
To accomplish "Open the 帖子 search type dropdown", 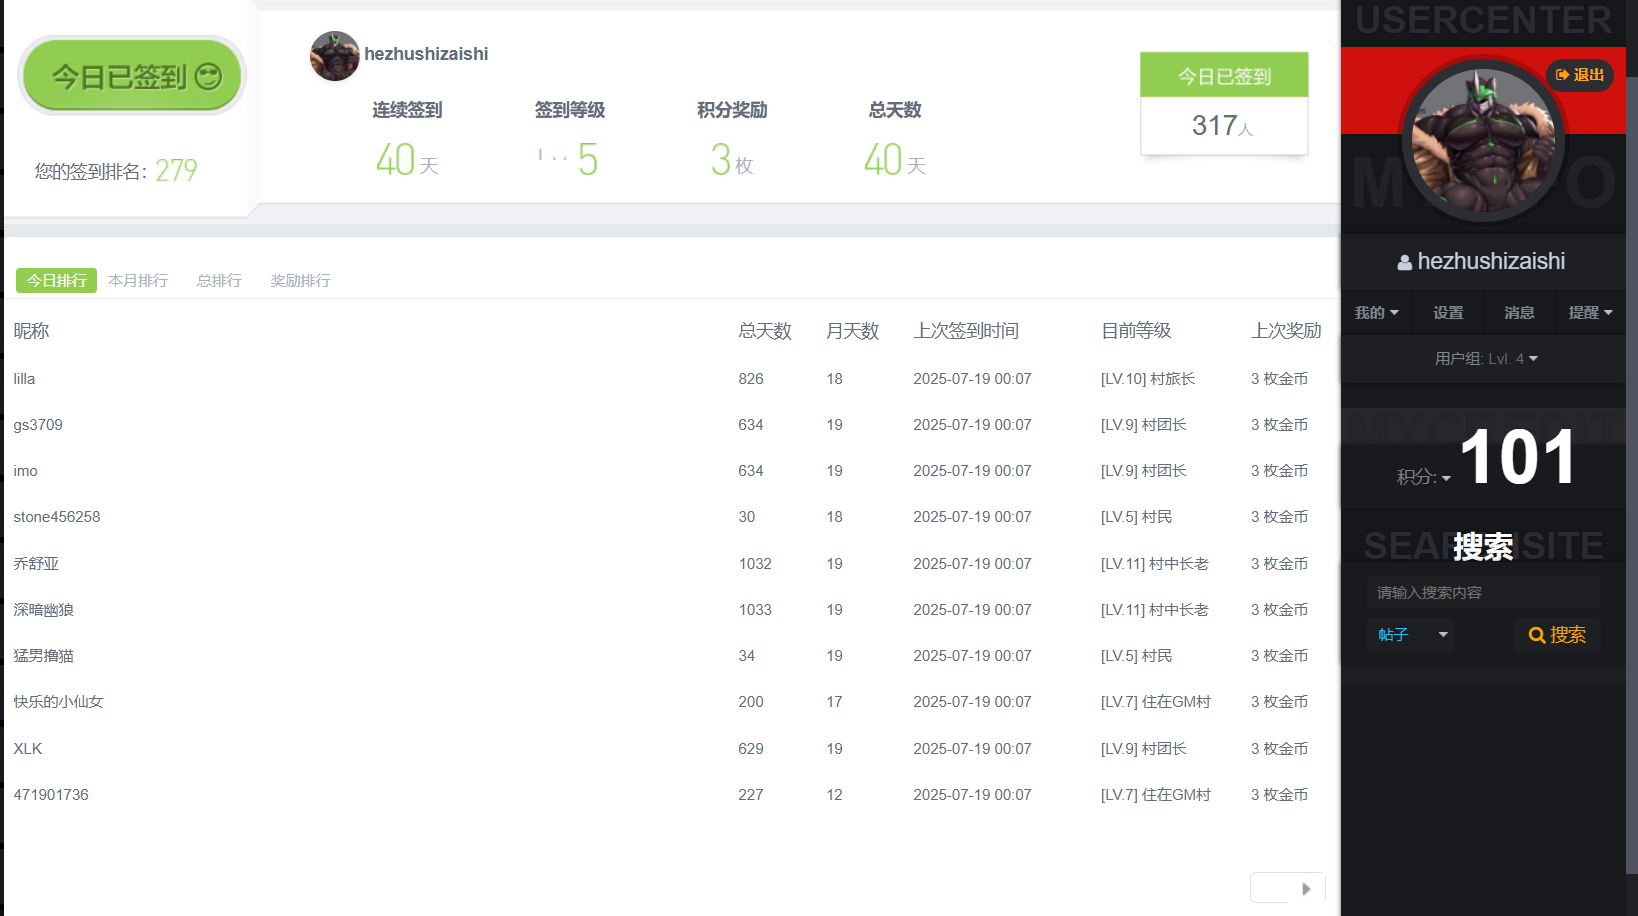I will coord(1409,635).
